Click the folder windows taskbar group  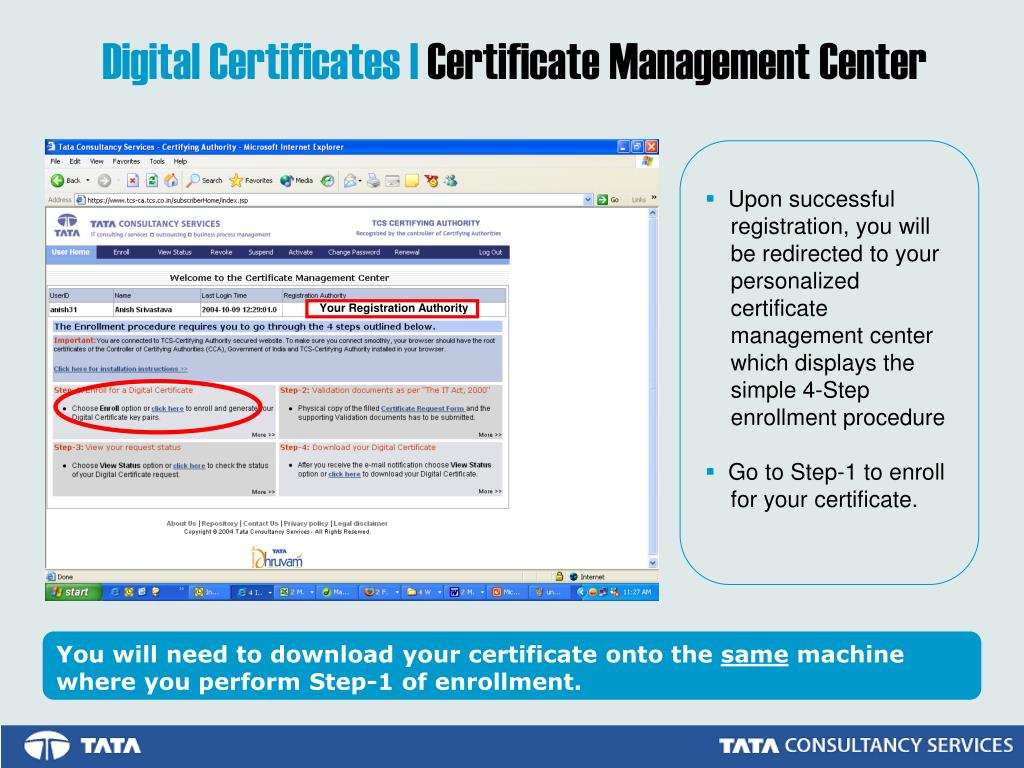tap(424, 592)
